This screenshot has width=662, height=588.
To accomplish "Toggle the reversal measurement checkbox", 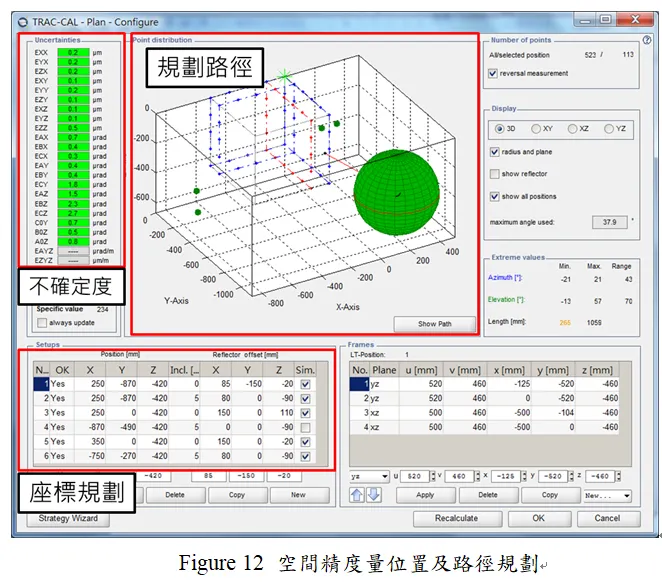I will point(493,73).
